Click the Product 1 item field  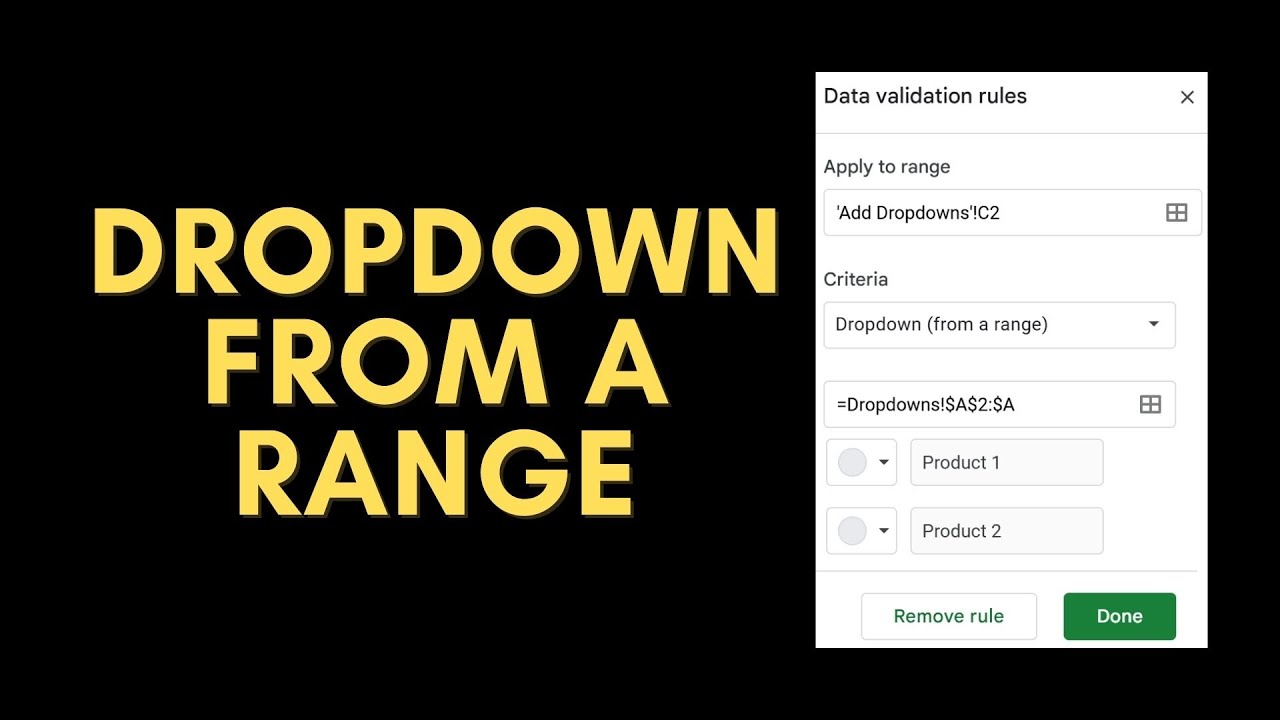(1006, 462)
